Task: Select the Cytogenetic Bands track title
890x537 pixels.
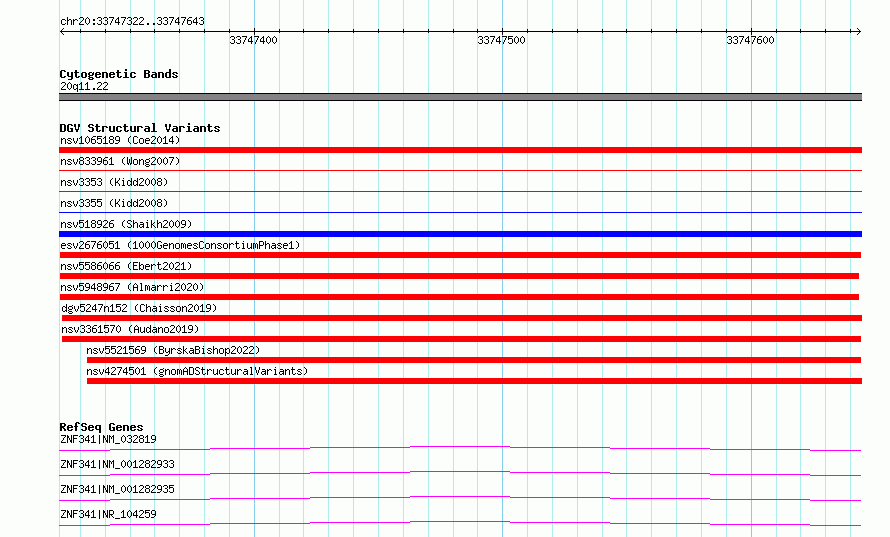Action: 119,74
